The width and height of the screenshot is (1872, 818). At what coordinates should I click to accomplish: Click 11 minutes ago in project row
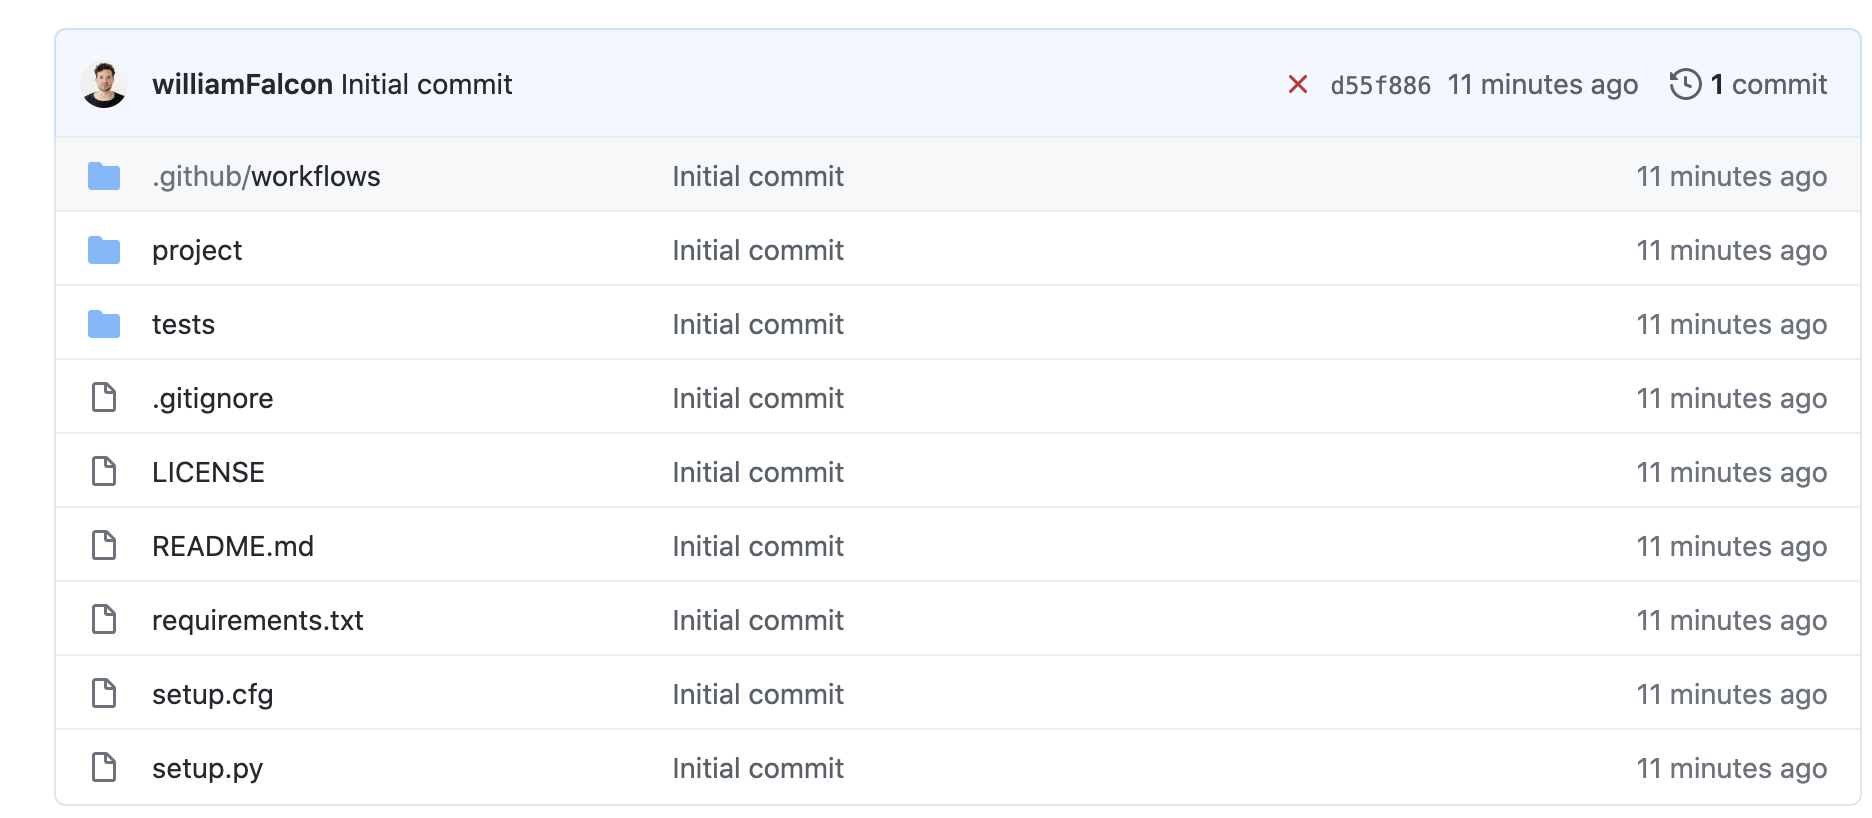coord(1732,251)
